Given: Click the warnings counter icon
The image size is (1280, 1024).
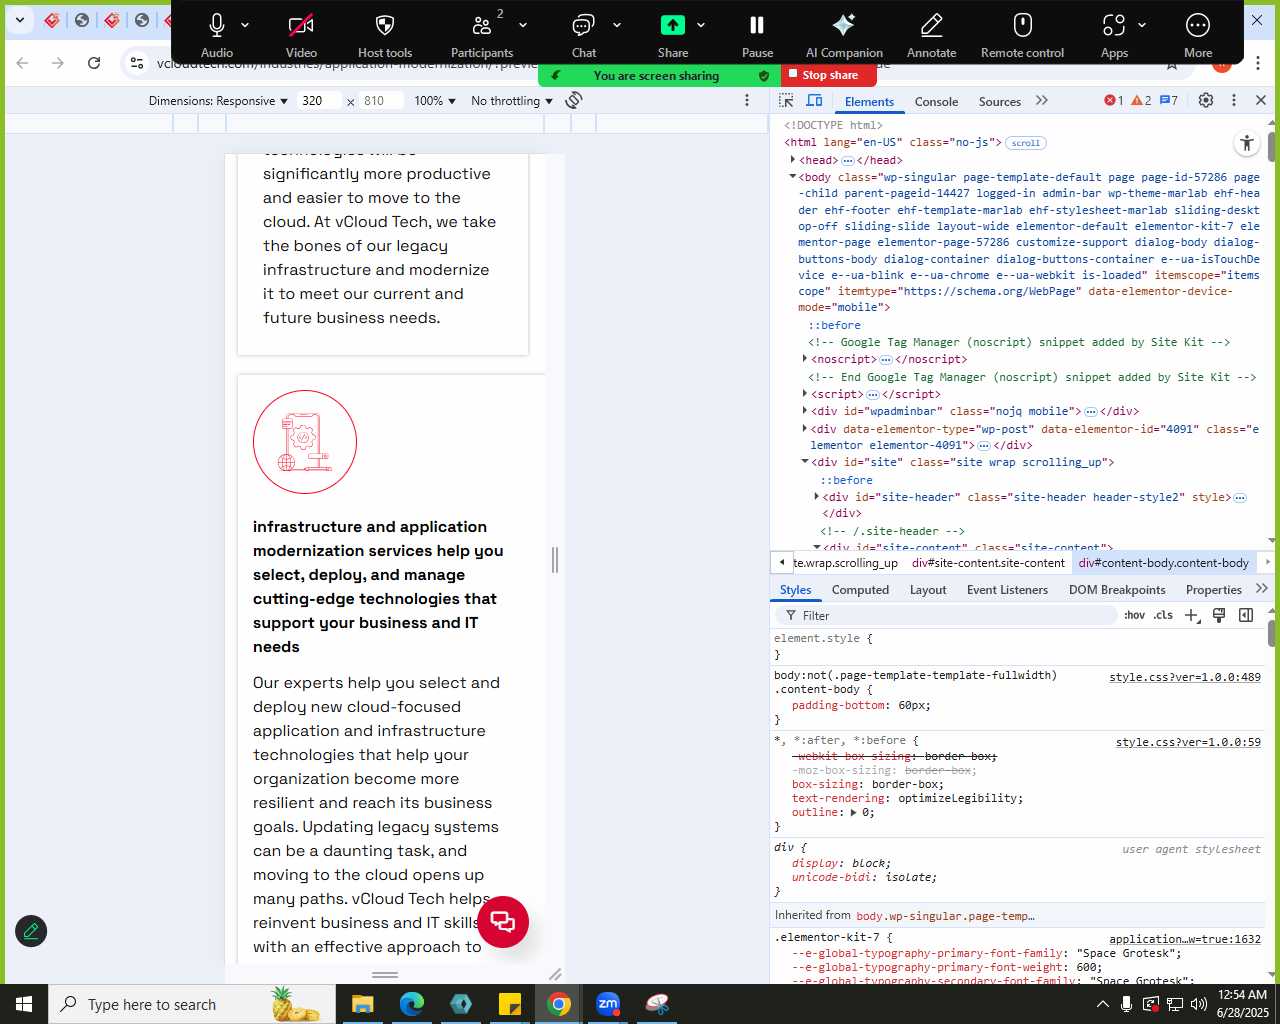Looking at the screenshot, I should 1141,100.
